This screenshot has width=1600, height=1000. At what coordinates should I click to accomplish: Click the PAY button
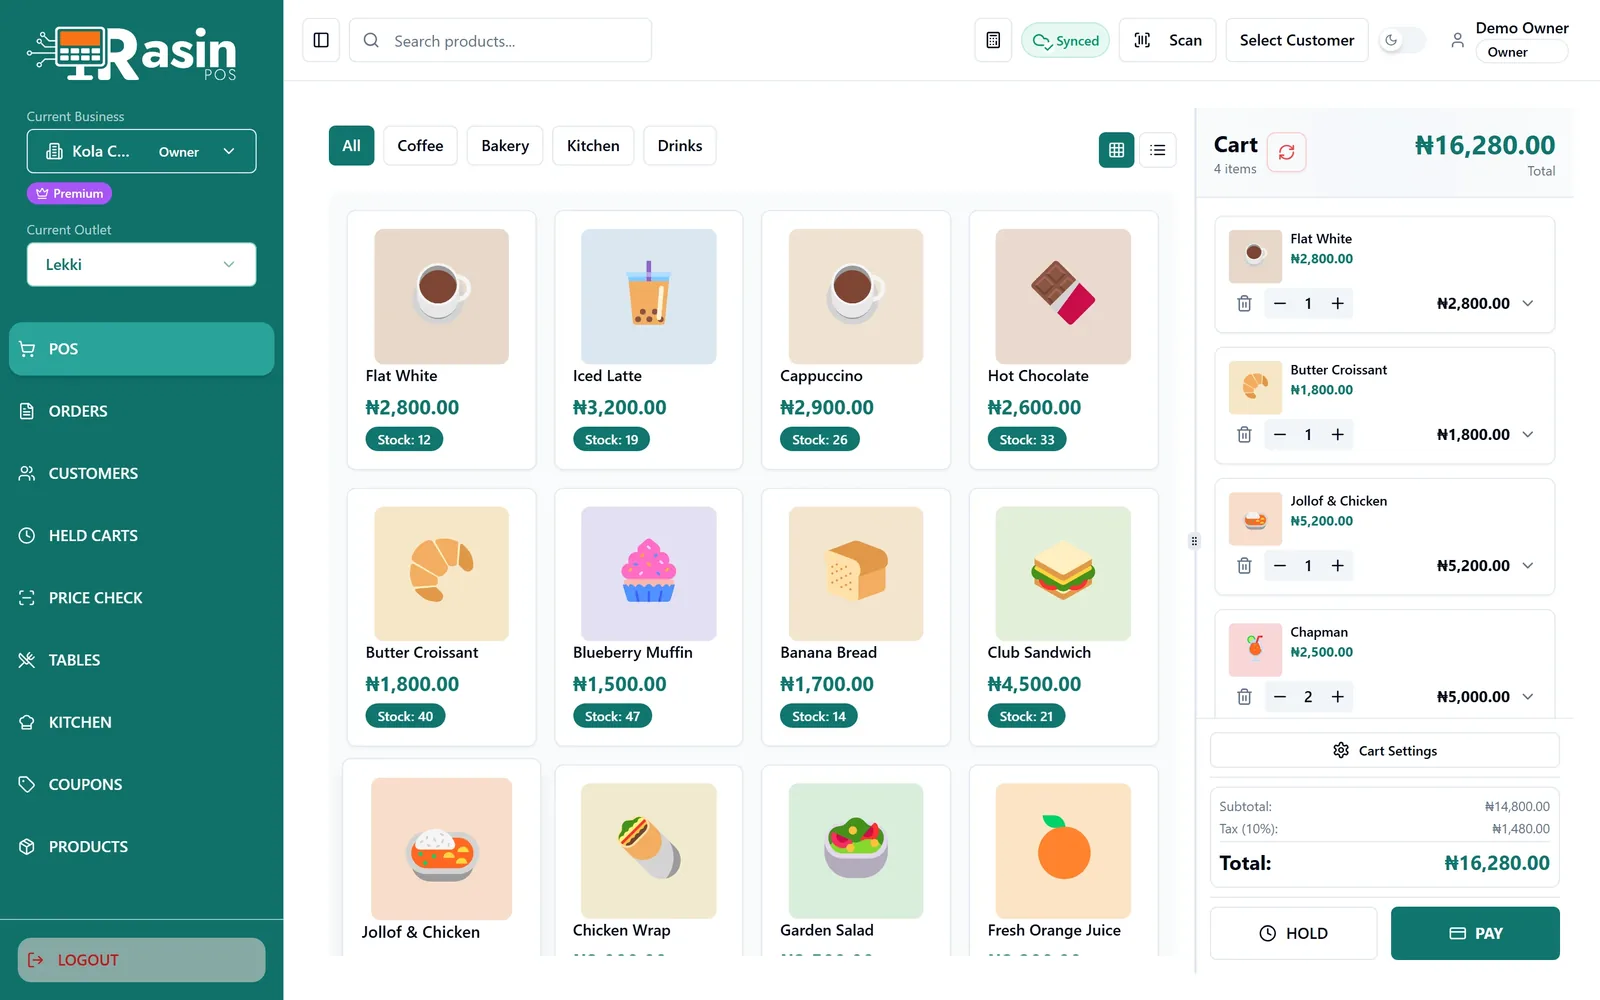(1475, 933)
